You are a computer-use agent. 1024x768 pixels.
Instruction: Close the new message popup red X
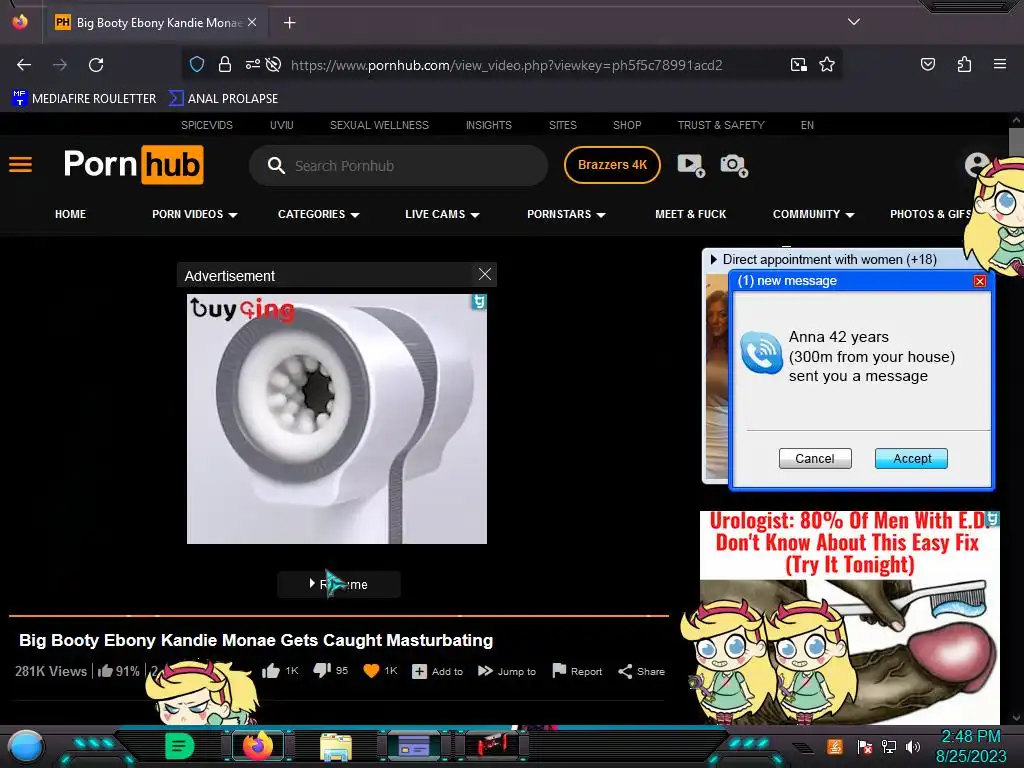979,281
